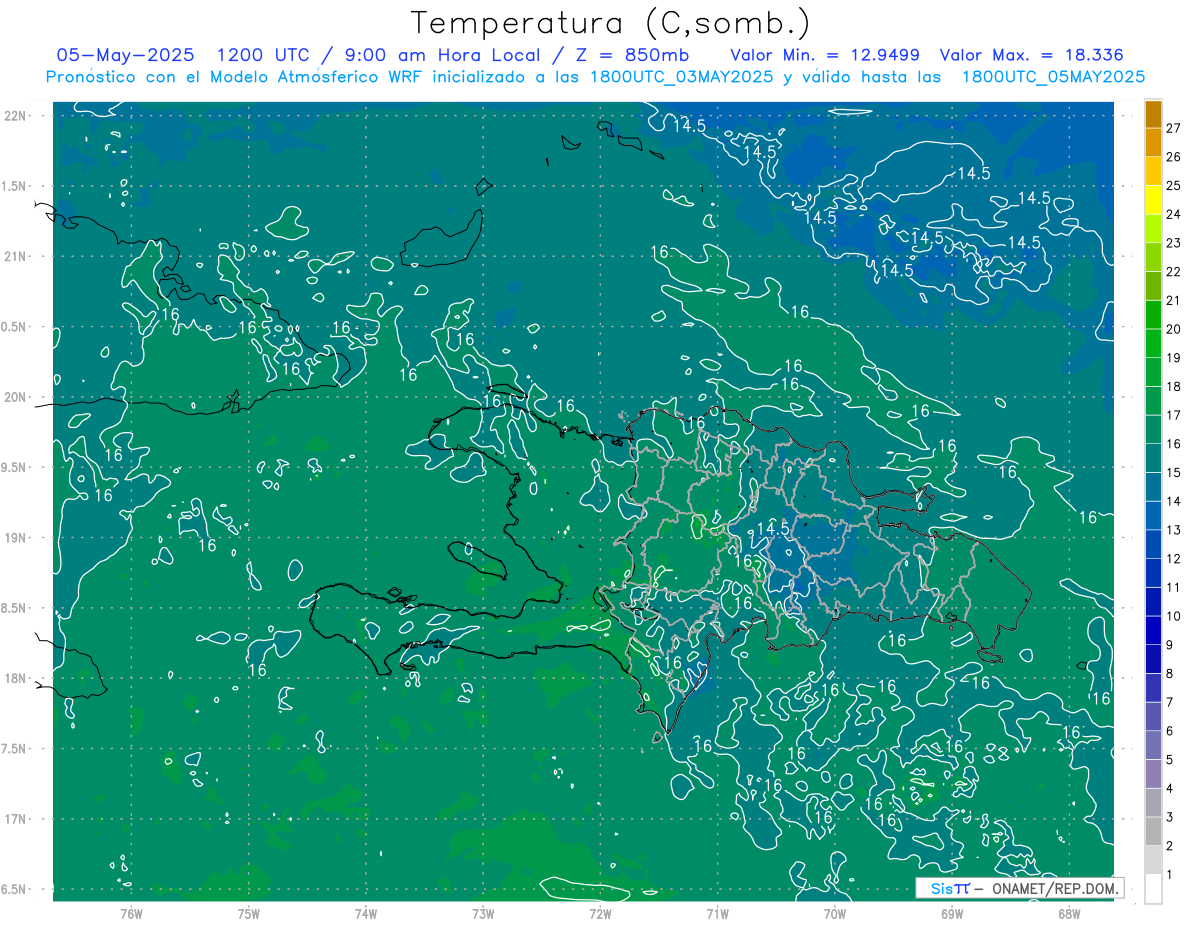
Task: Click the 71W longitude axis label
Action: pos(717,914)
